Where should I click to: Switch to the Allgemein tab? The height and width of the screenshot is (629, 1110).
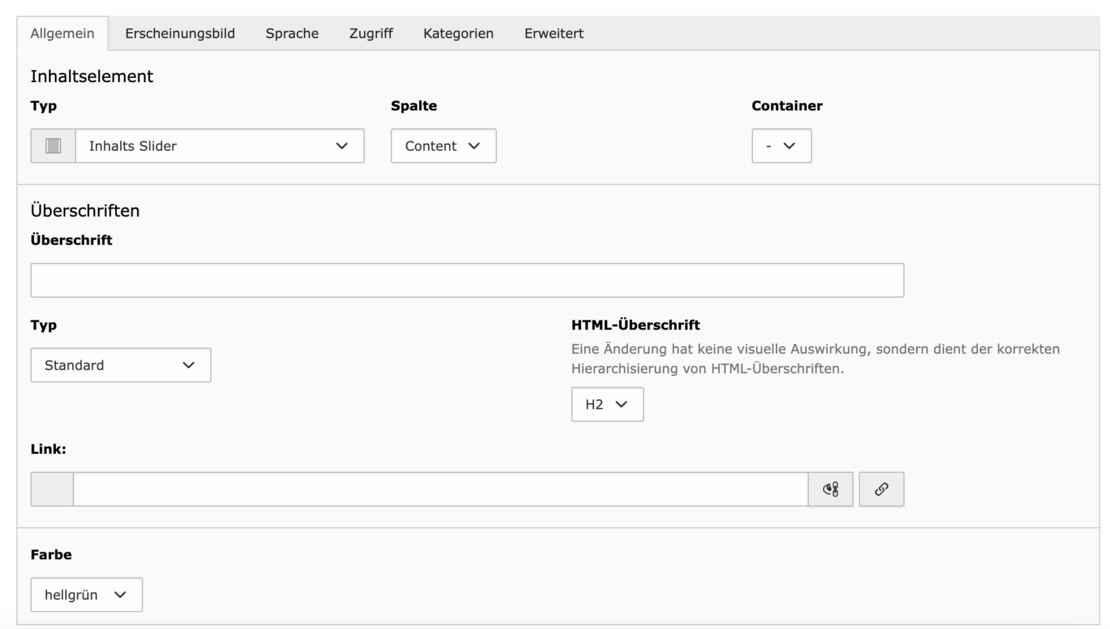pos(62,33)
